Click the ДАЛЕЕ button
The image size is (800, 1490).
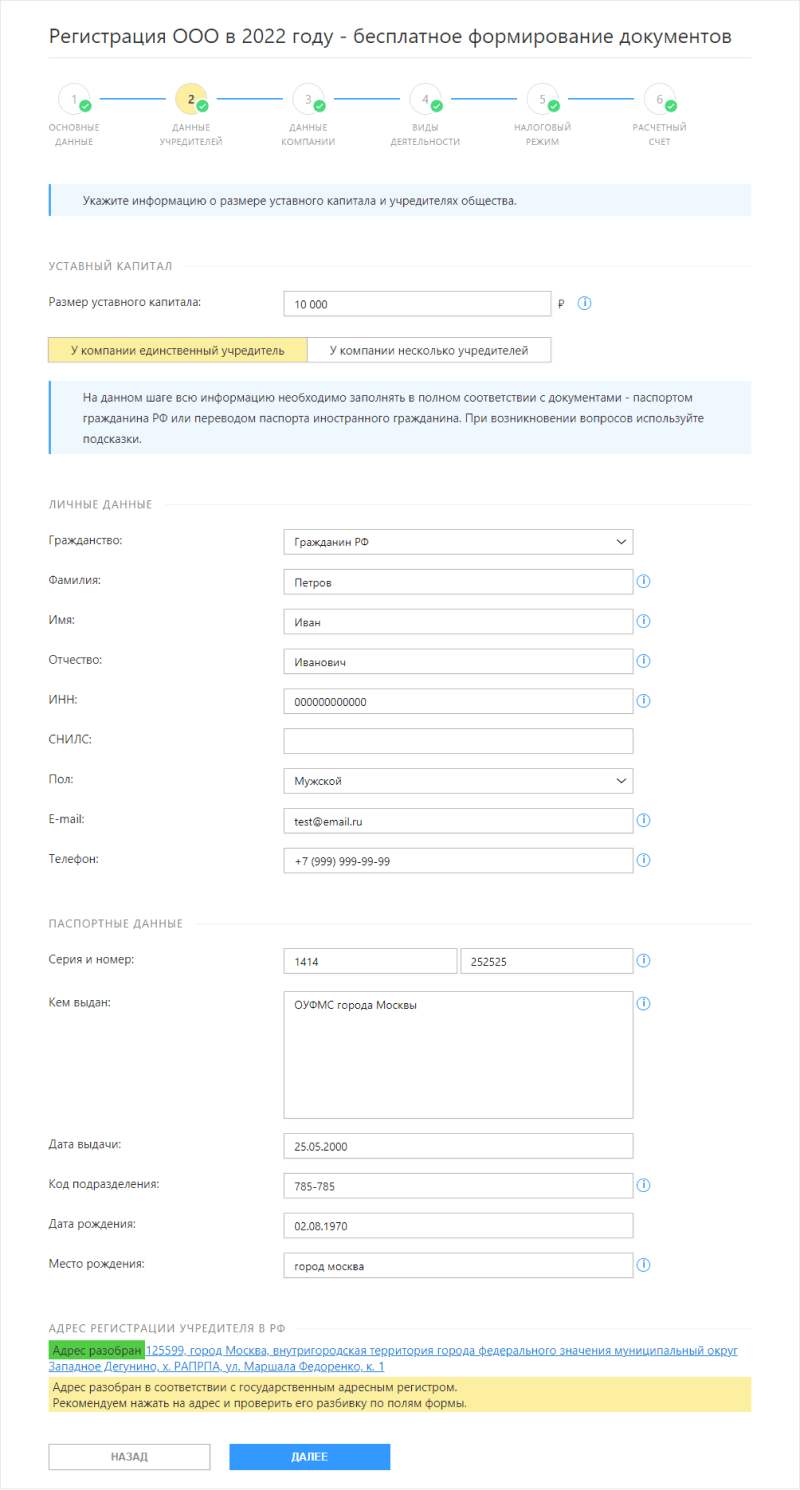[310, 1457]
